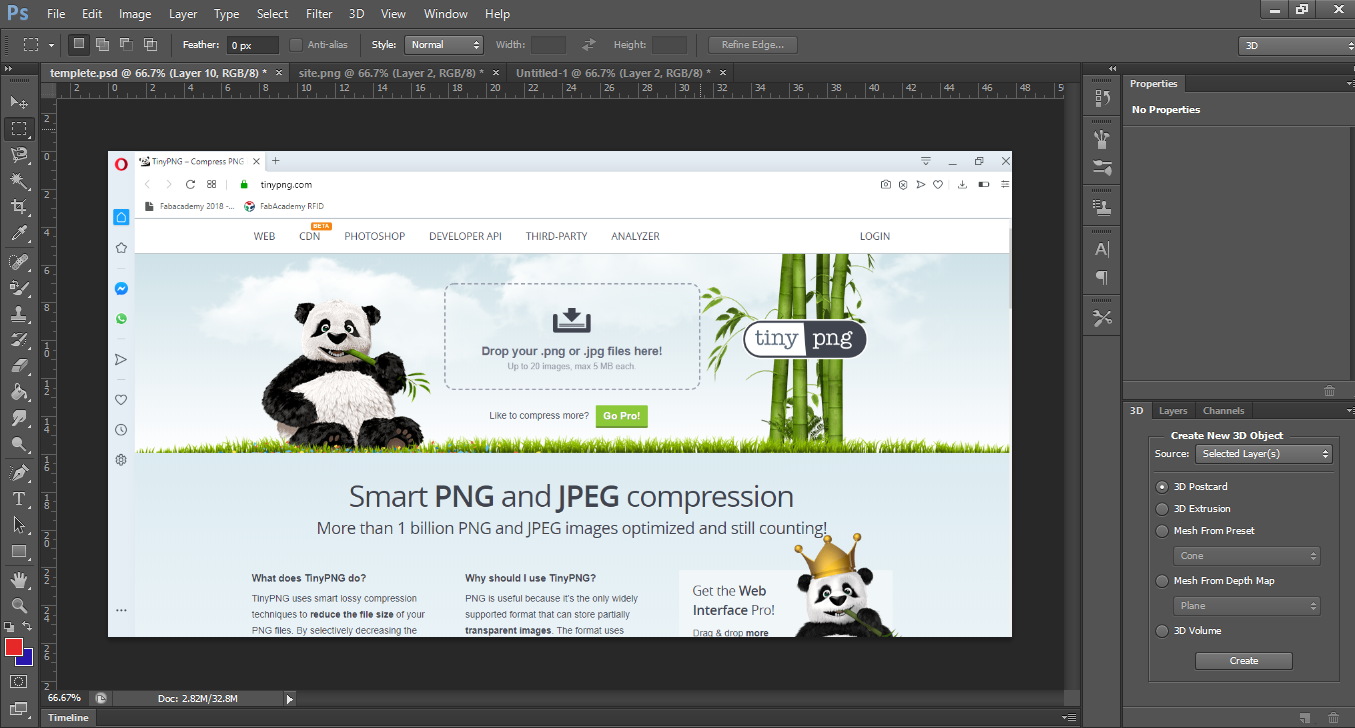Image resolution: width=1355 pixels, height=728 pixels.
Task: Open the Image menu
Action: 135,14
